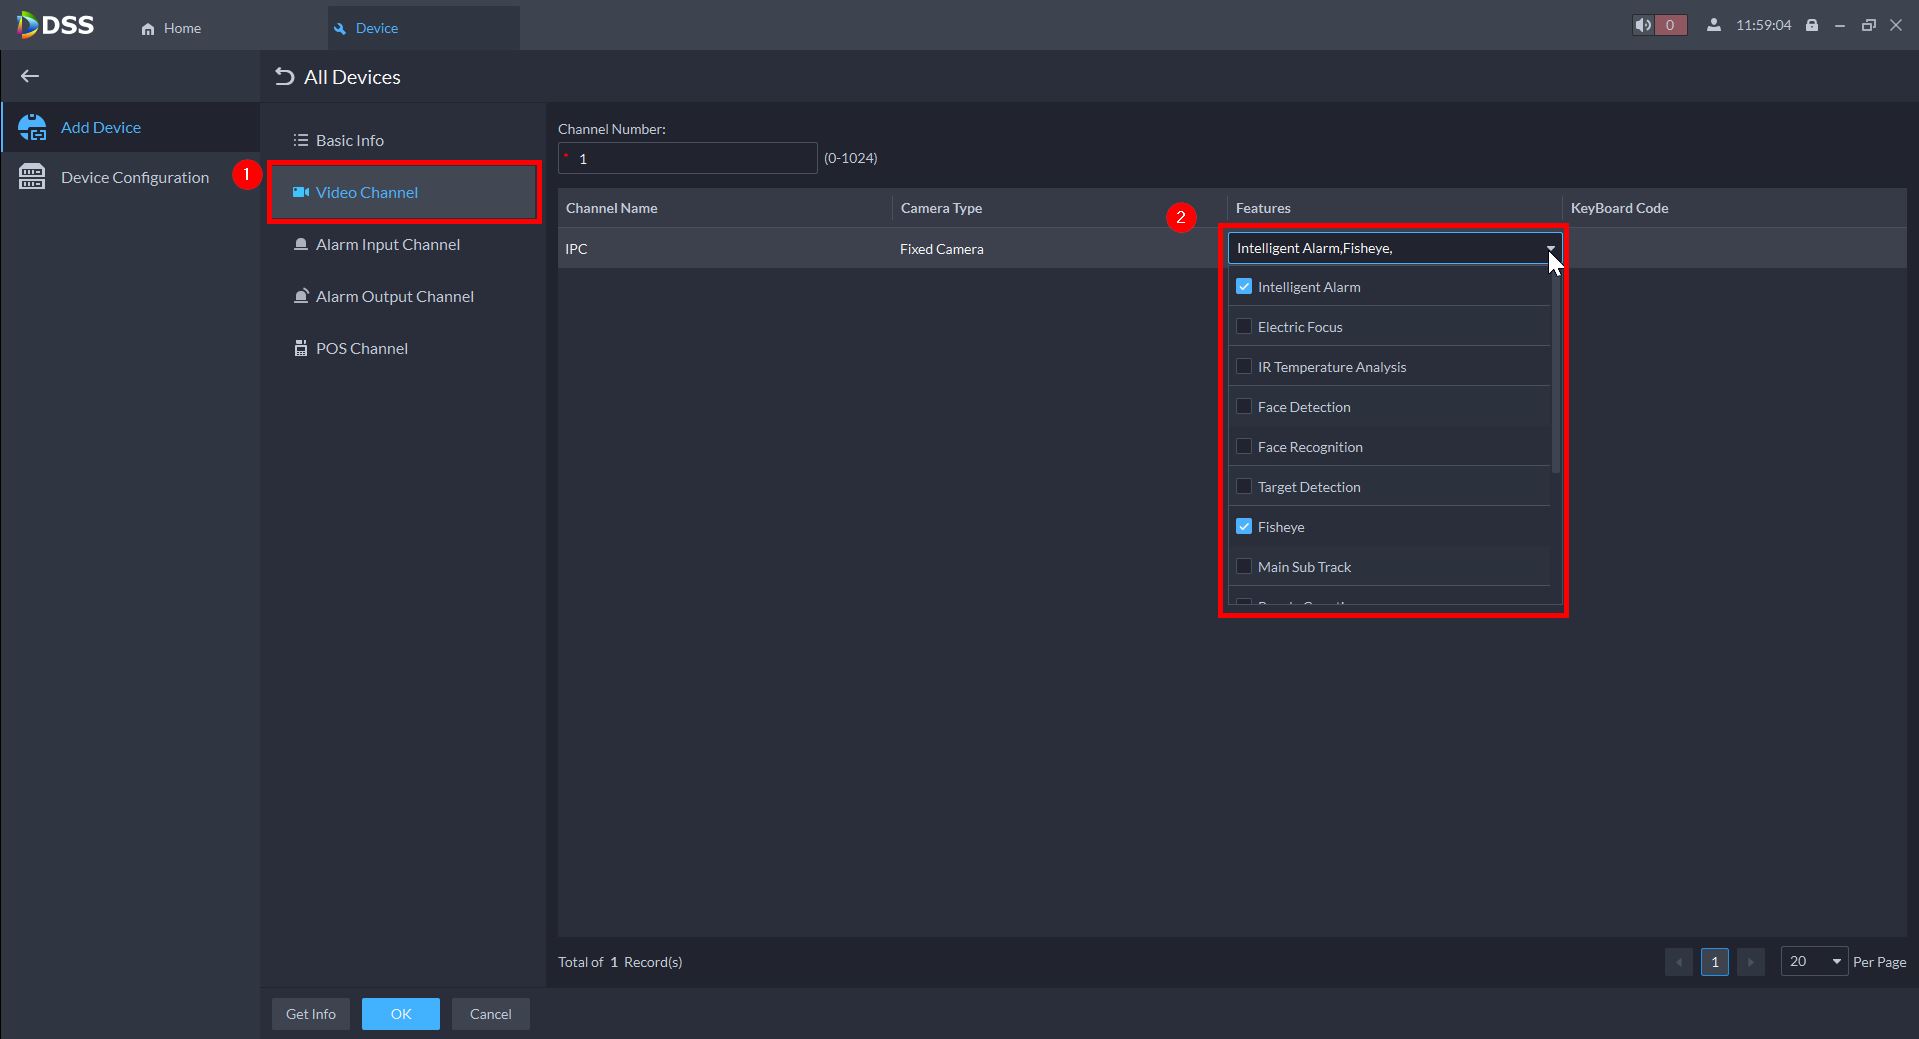Switch to the Device tab
Viewport: 1919px width, 1039px height.
coord(423,28)
